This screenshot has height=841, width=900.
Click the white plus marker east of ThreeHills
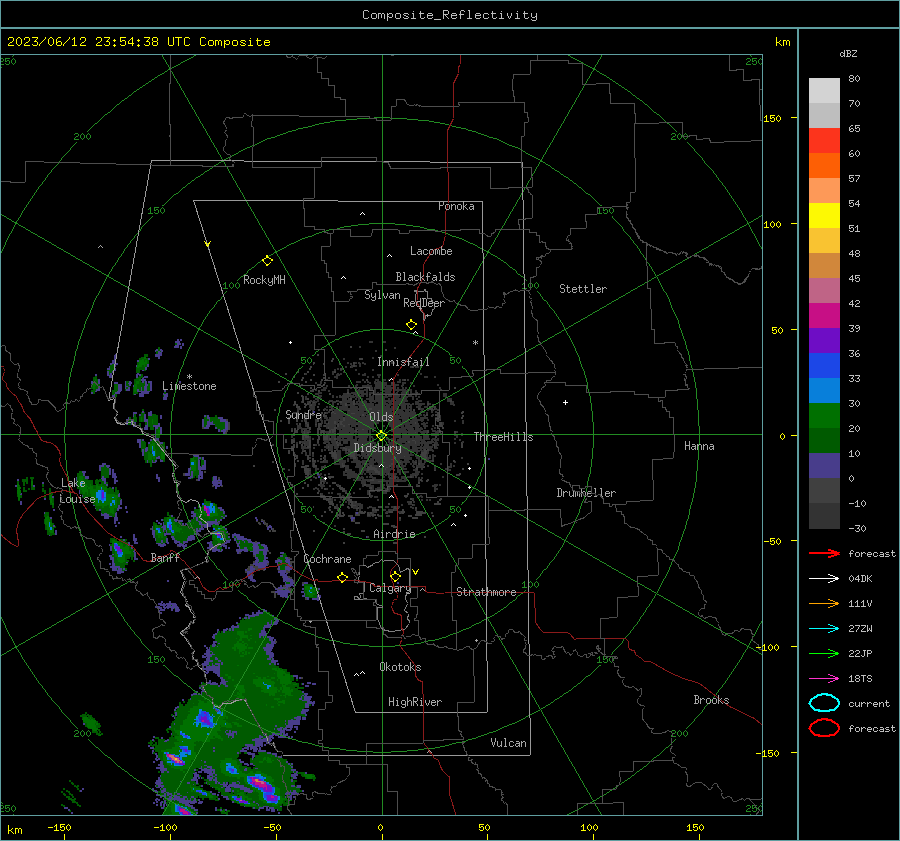[565, 402]
